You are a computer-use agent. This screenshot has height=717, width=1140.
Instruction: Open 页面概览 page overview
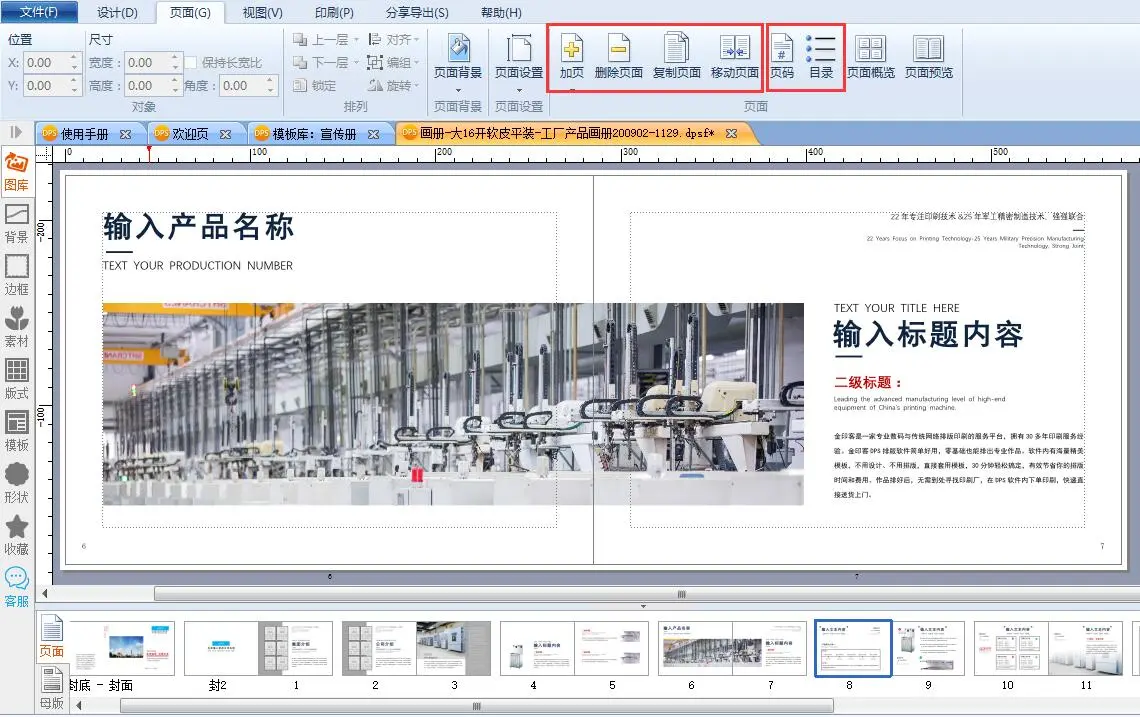coord(871,50)
